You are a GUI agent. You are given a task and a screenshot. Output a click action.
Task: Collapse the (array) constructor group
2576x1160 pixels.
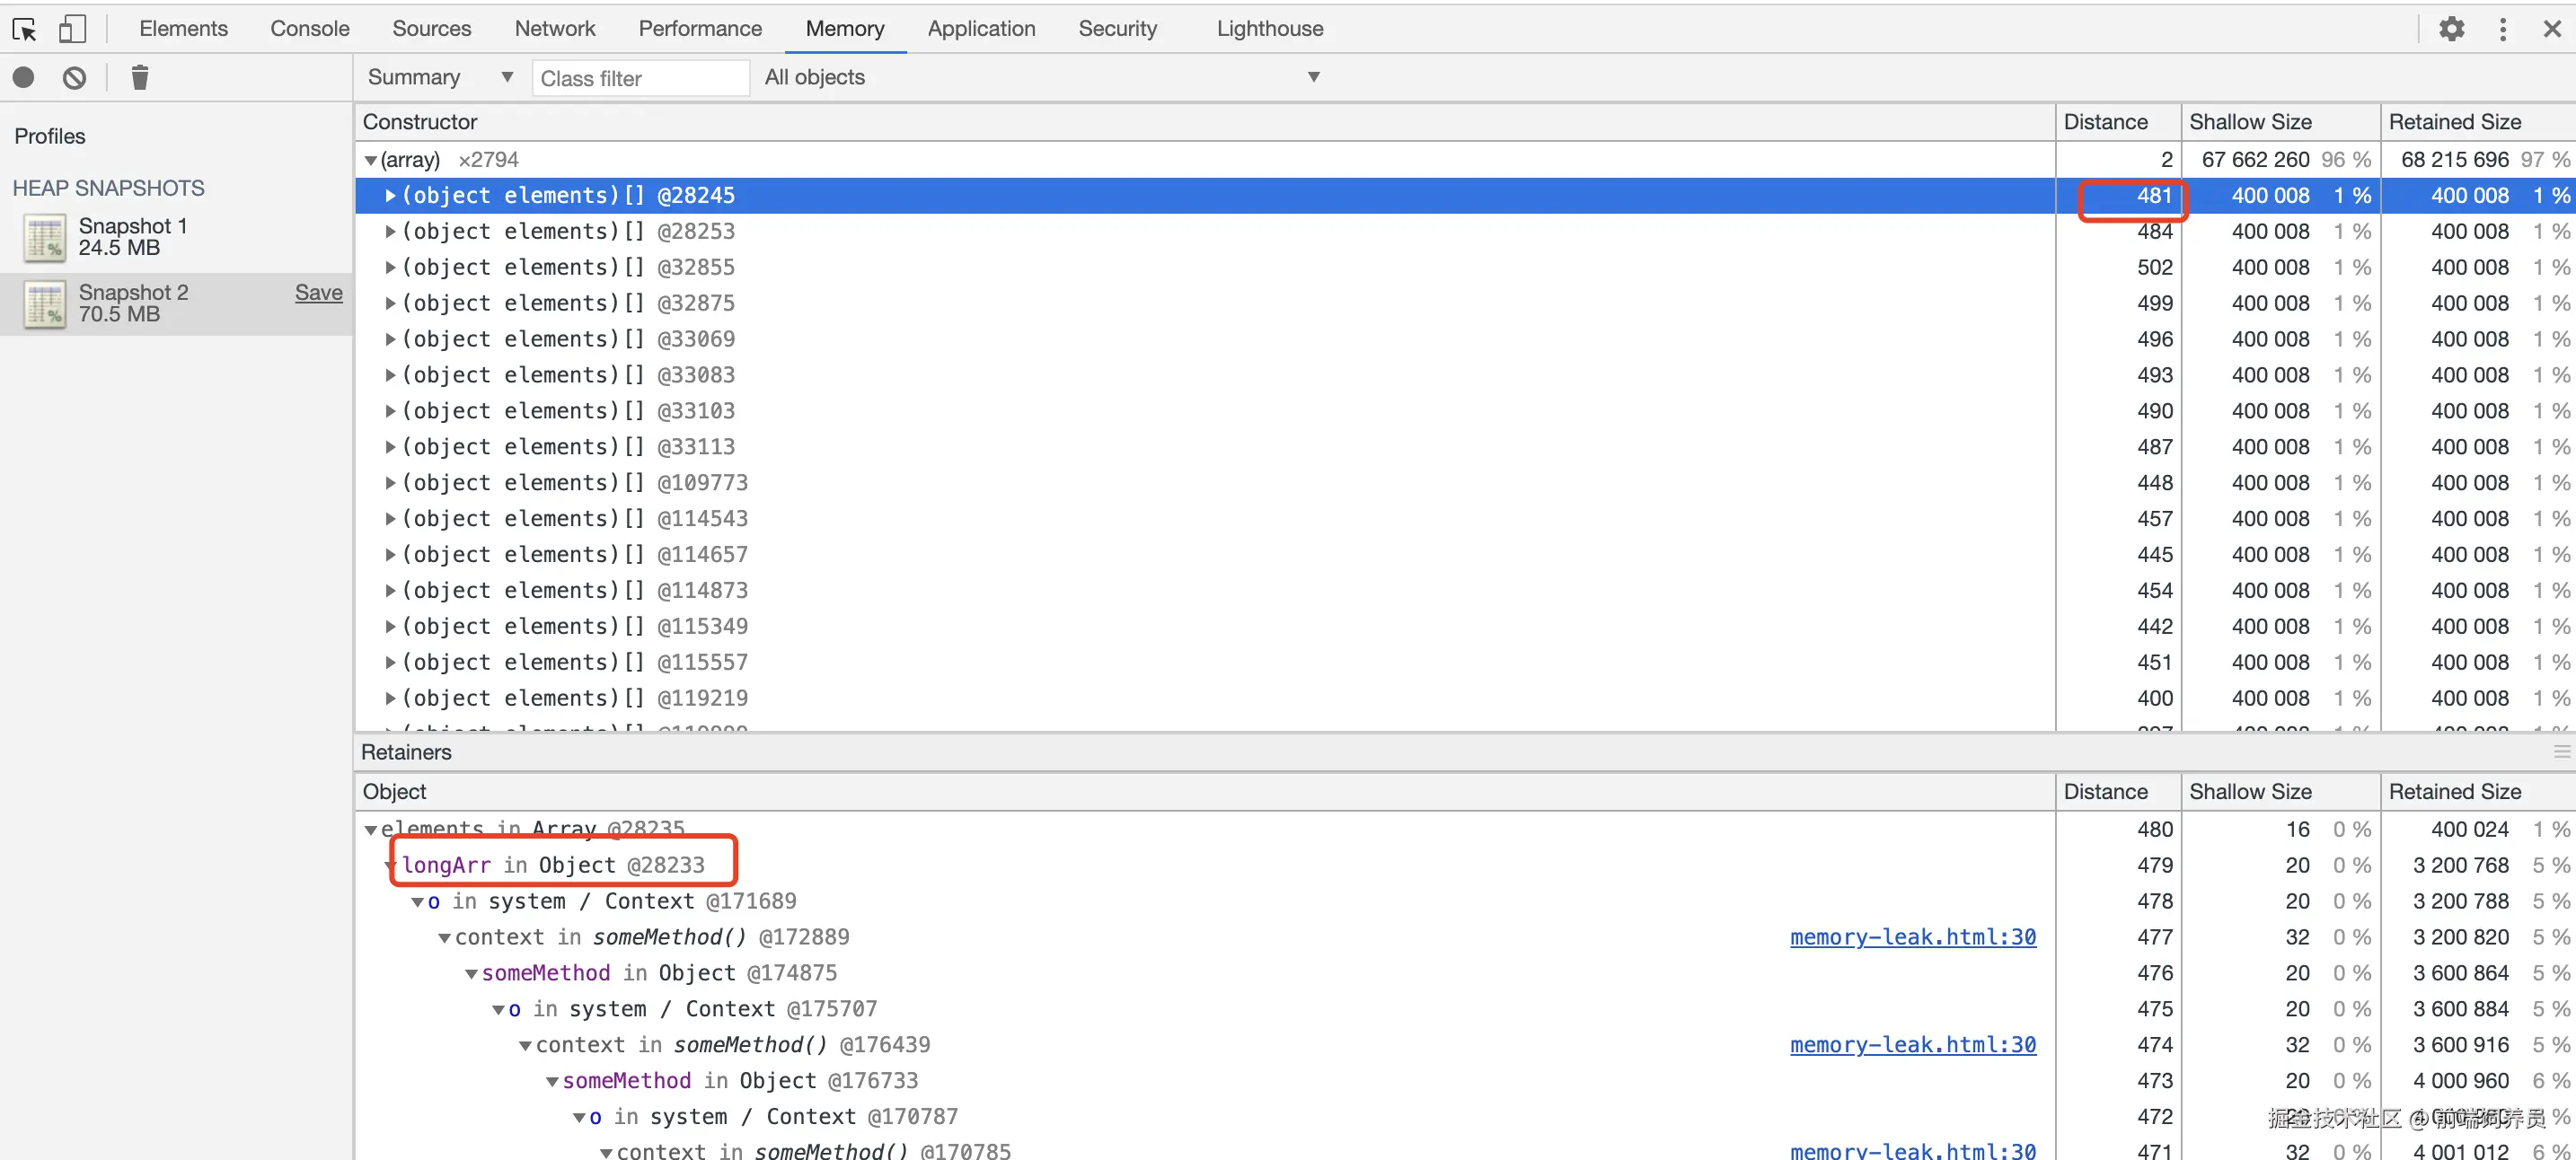(371, 160)
